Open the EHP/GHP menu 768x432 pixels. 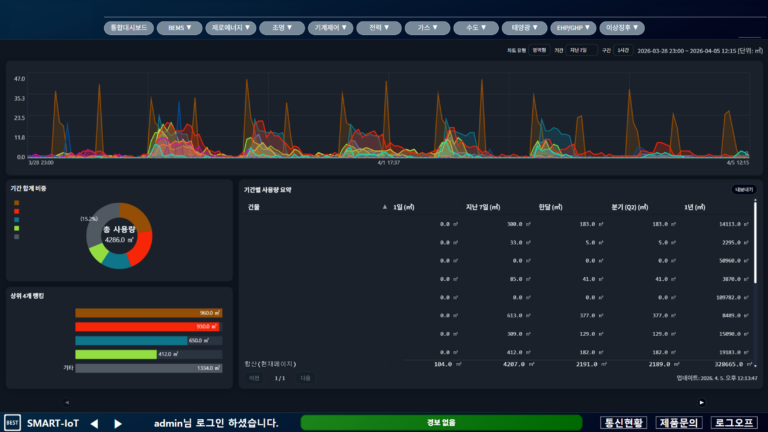pyautogui.click(x=573, y=28)
